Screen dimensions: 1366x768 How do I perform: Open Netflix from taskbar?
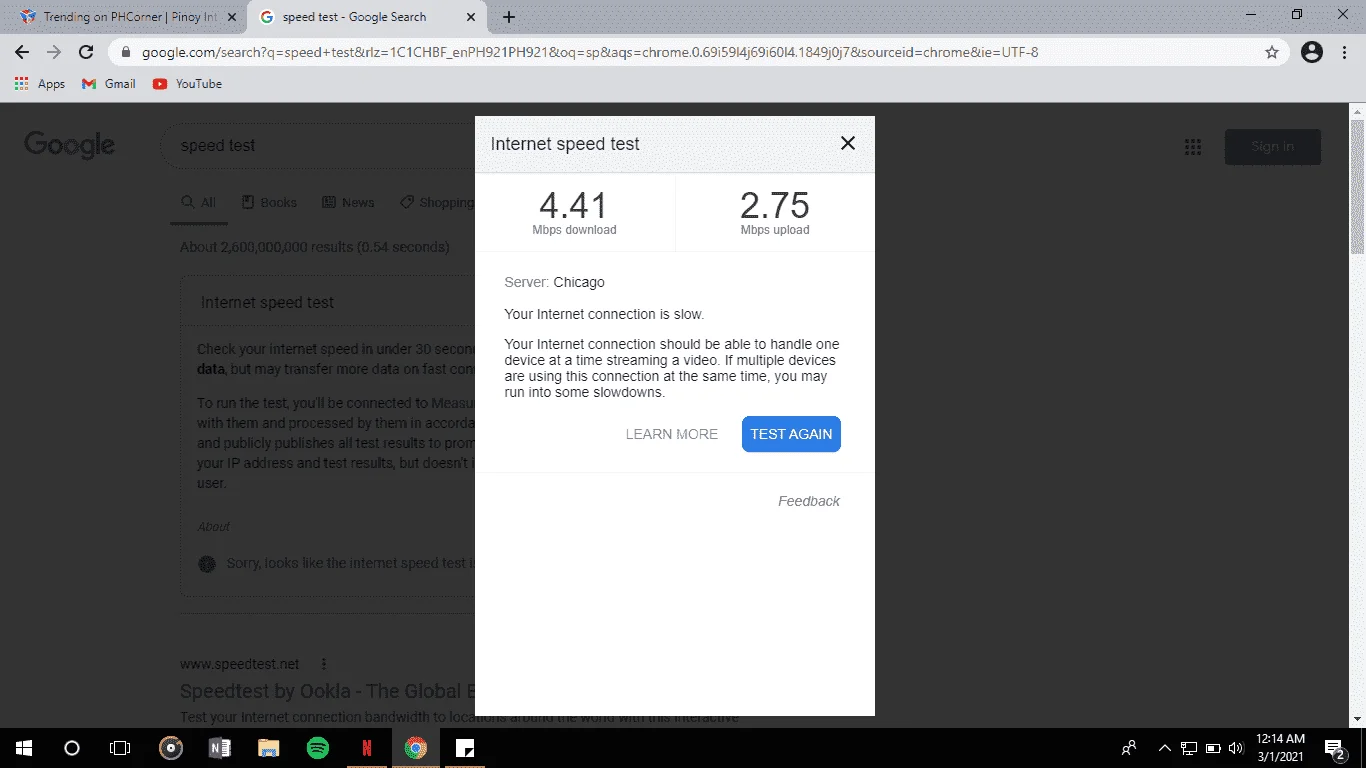pyautogui.click(x=366, y=748)
